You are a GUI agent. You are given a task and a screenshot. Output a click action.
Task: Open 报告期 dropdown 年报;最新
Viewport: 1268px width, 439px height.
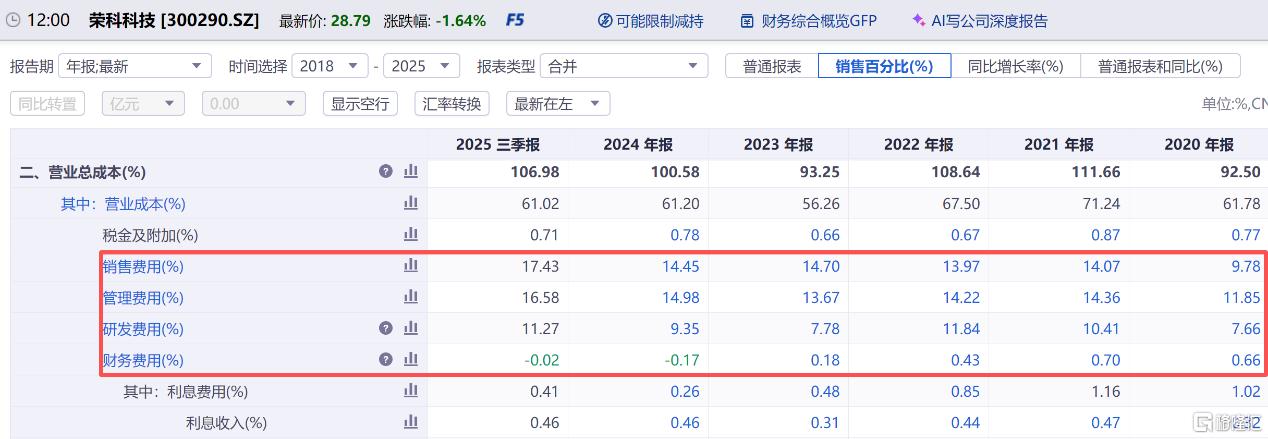point(135,66)
